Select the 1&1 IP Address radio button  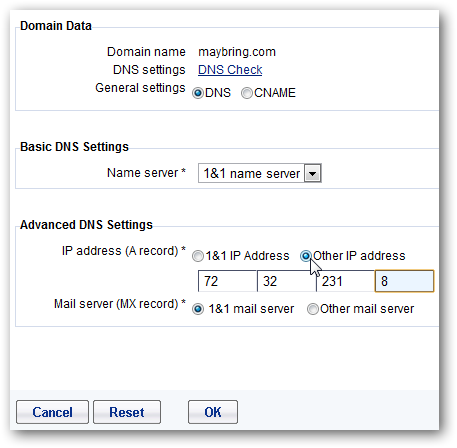pos(198,256)
